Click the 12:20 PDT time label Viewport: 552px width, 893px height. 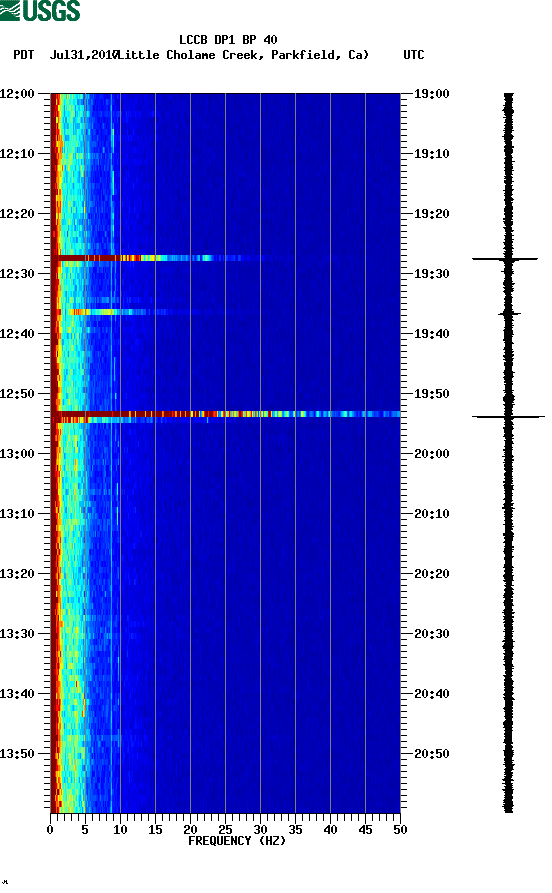point(17,214)
